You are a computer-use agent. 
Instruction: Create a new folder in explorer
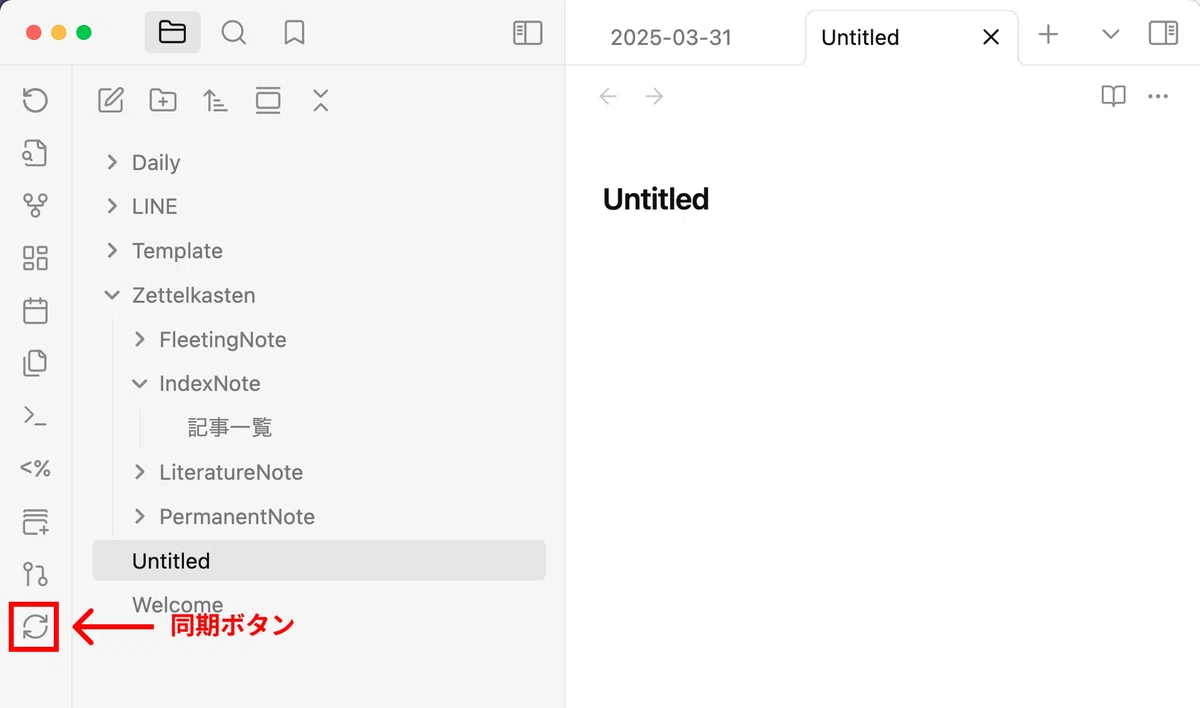pos(163,100)
